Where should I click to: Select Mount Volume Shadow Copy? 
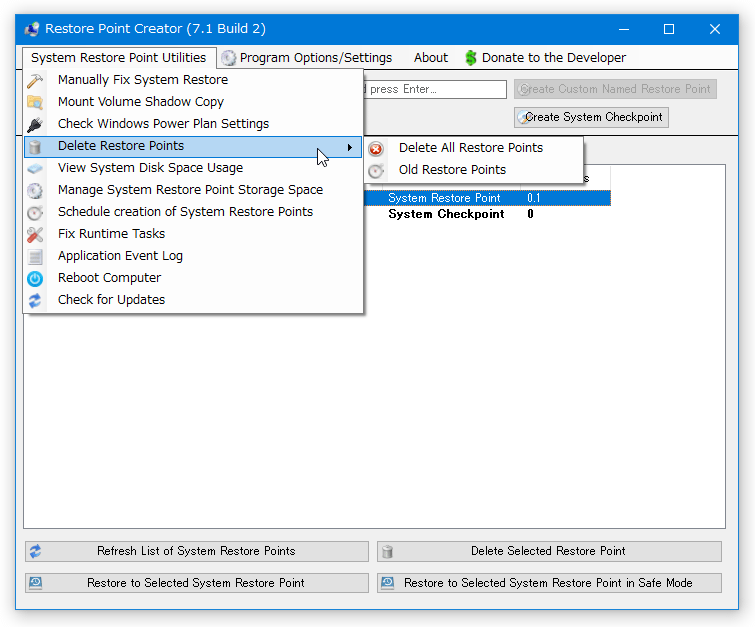pos(193,102)
